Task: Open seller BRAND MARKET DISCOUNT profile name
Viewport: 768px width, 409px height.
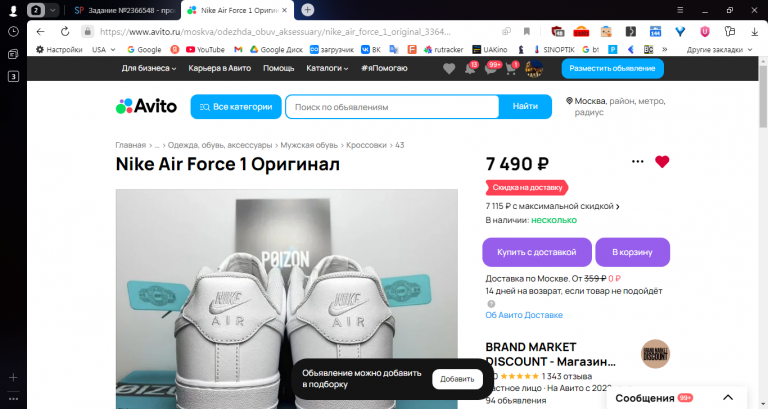Action: coord(551,354)
